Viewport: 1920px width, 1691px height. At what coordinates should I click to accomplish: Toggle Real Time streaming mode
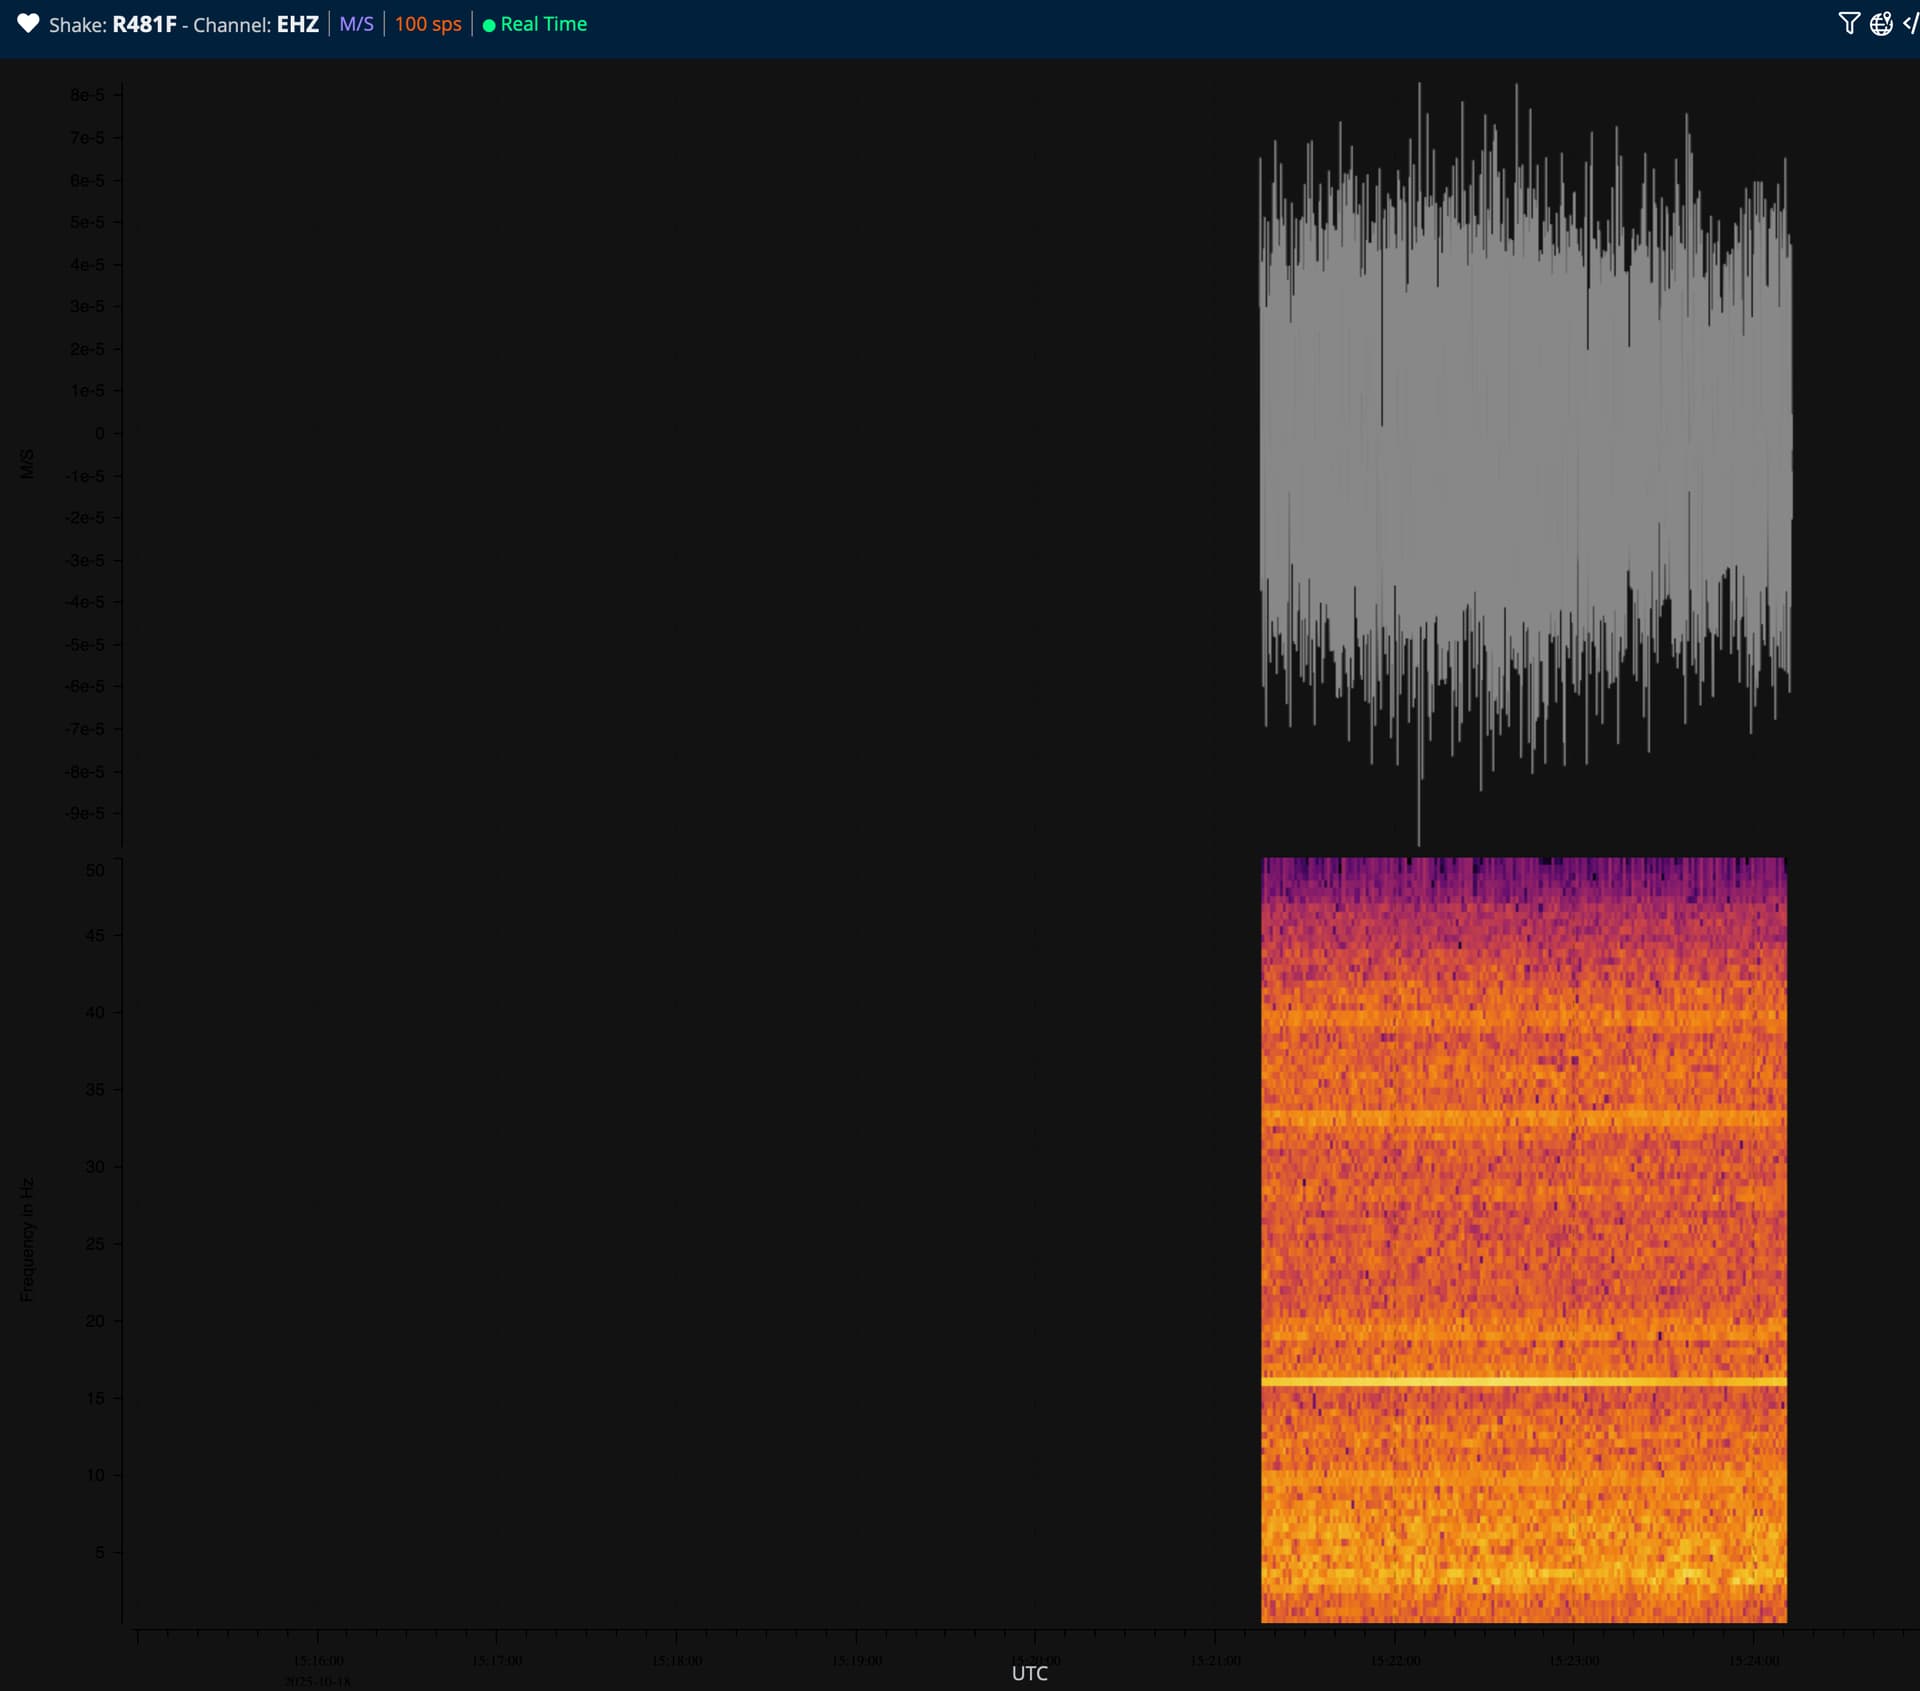[x=543, y=24]
